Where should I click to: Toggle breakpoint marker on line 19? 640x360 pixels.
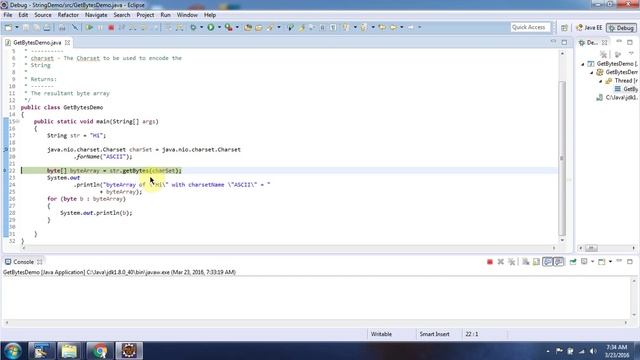pyautogui.click(x=5, y=150)
